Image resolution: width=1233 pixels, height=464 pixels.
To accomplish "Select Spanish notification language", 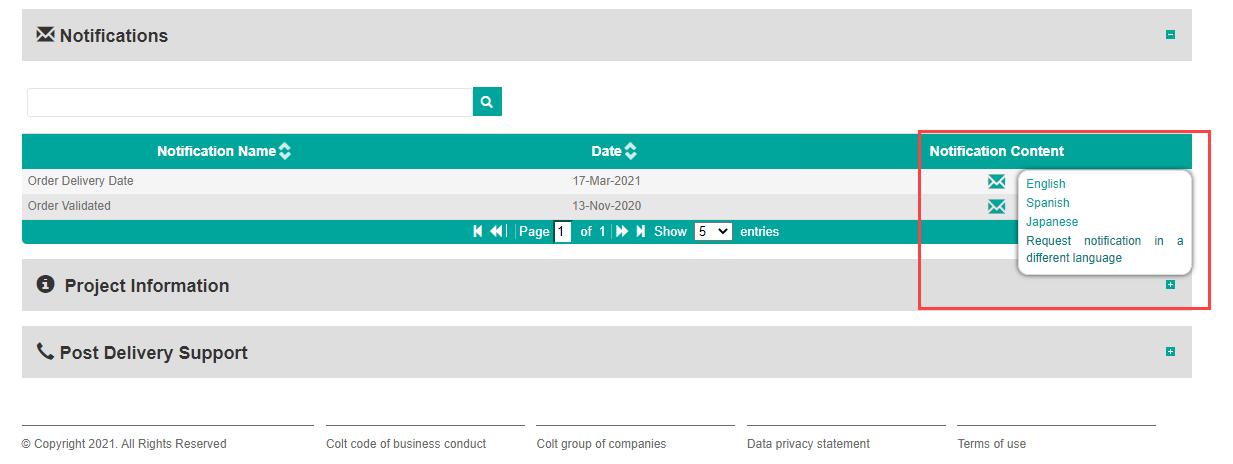I will [1048, 203].
